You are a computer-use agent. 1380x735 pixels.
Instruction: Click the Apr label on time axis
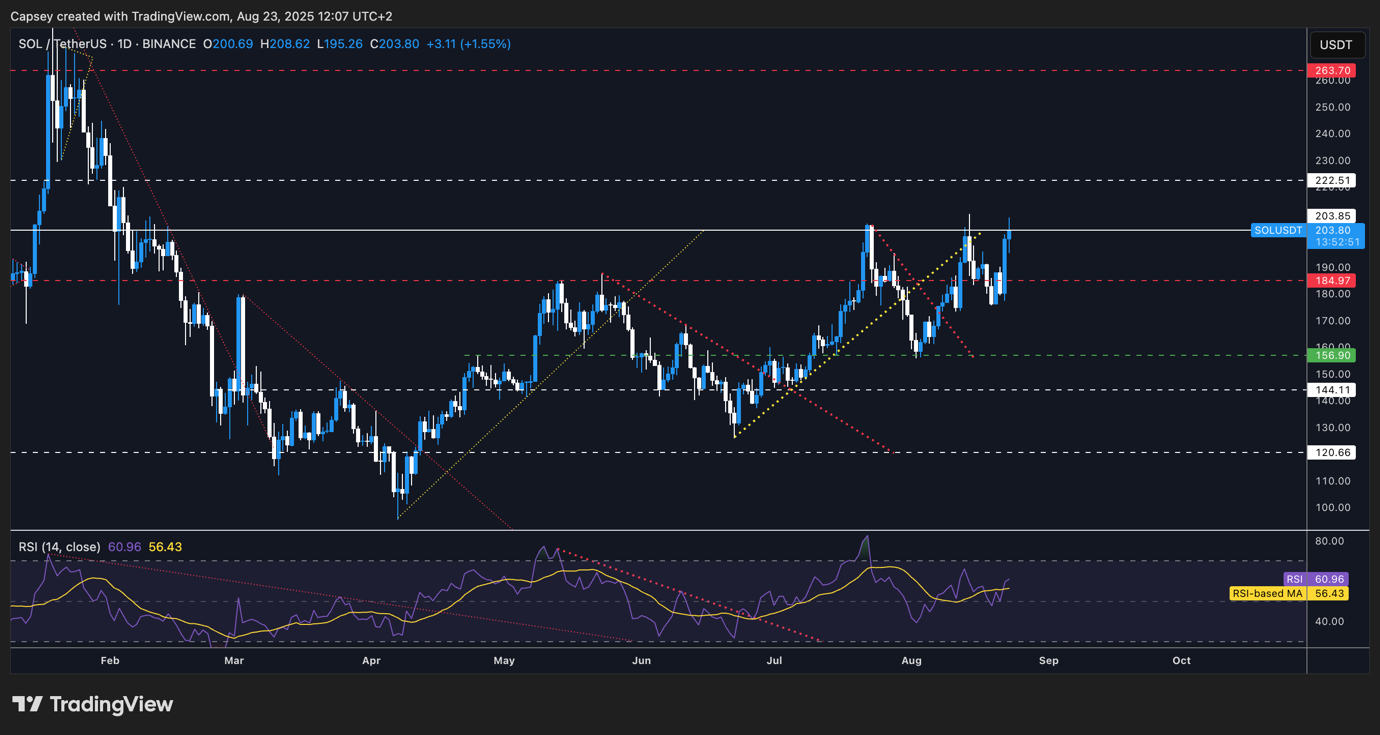point(371,661)
